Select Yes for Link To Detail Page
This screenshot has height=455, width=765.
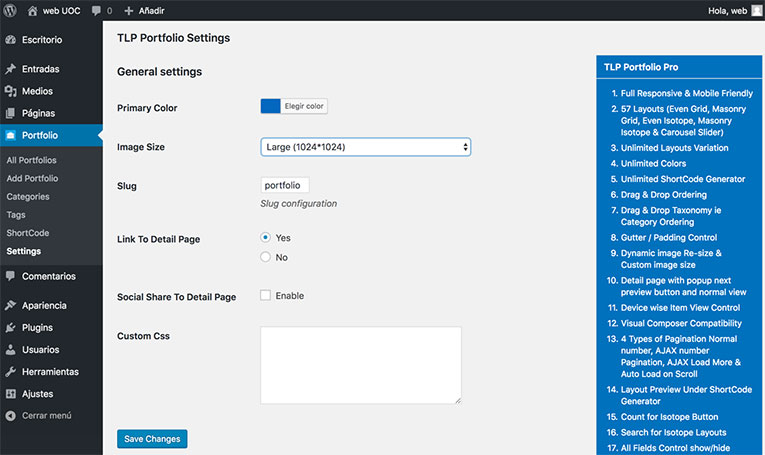click(x=265, y=237)
